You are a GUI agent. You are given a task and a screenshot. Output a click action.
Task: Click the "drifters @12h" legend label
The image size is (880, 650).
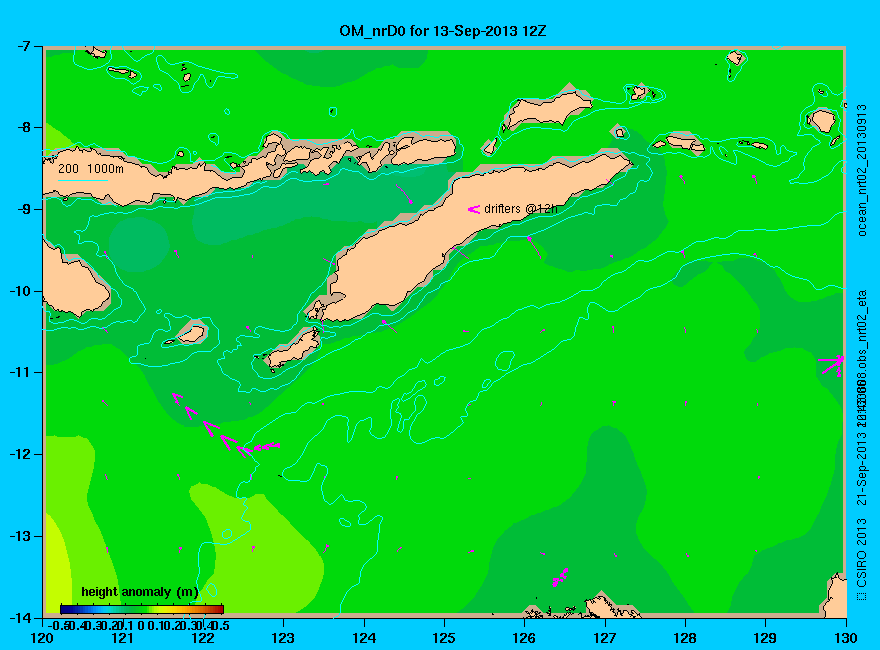pyautogui.click(x=521, y=209)
